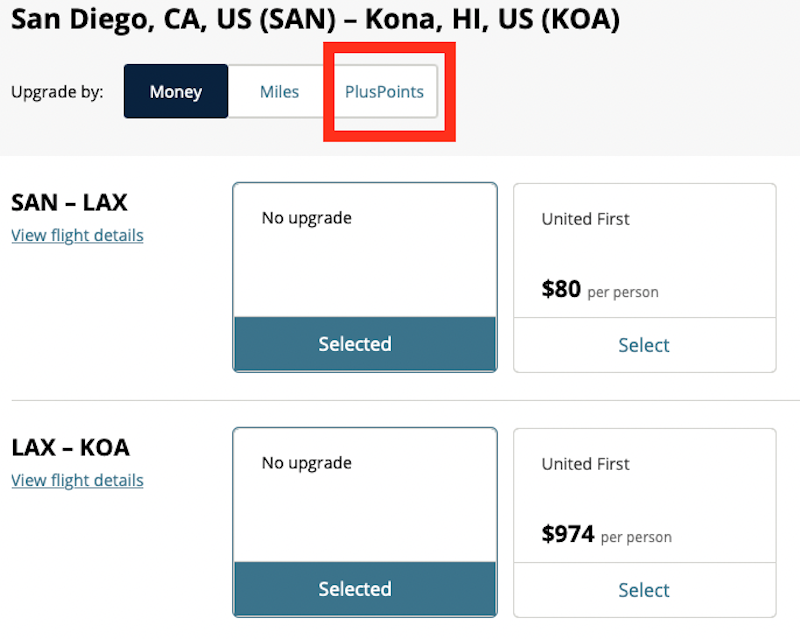
Task: Click the LAX–KOA route heading
Action: click(69, 447)
